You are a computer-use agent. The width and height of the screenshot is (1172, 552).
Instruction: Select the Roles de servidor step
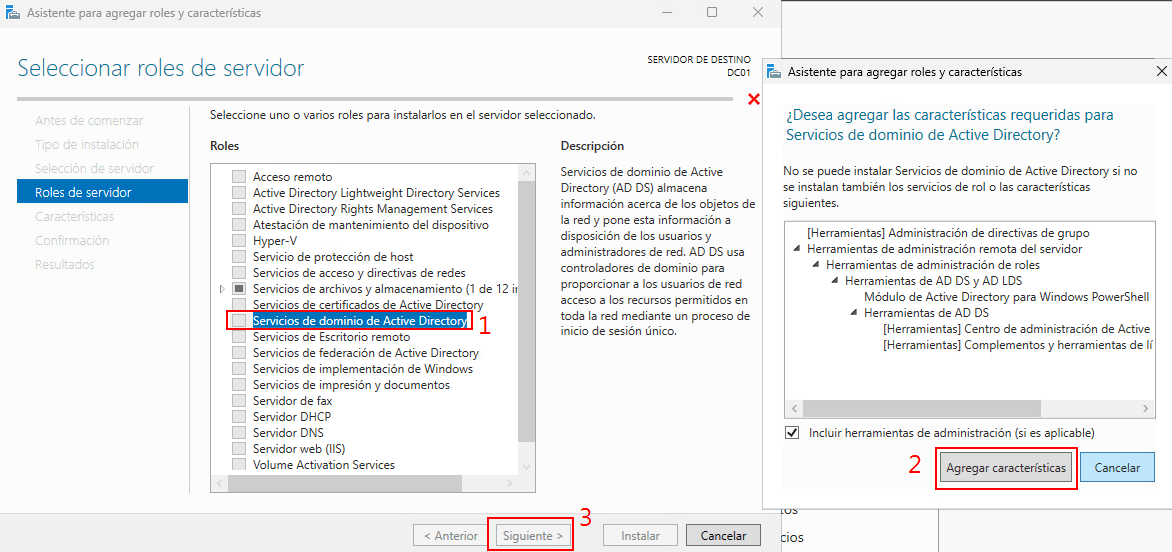(x=83, y=192)
